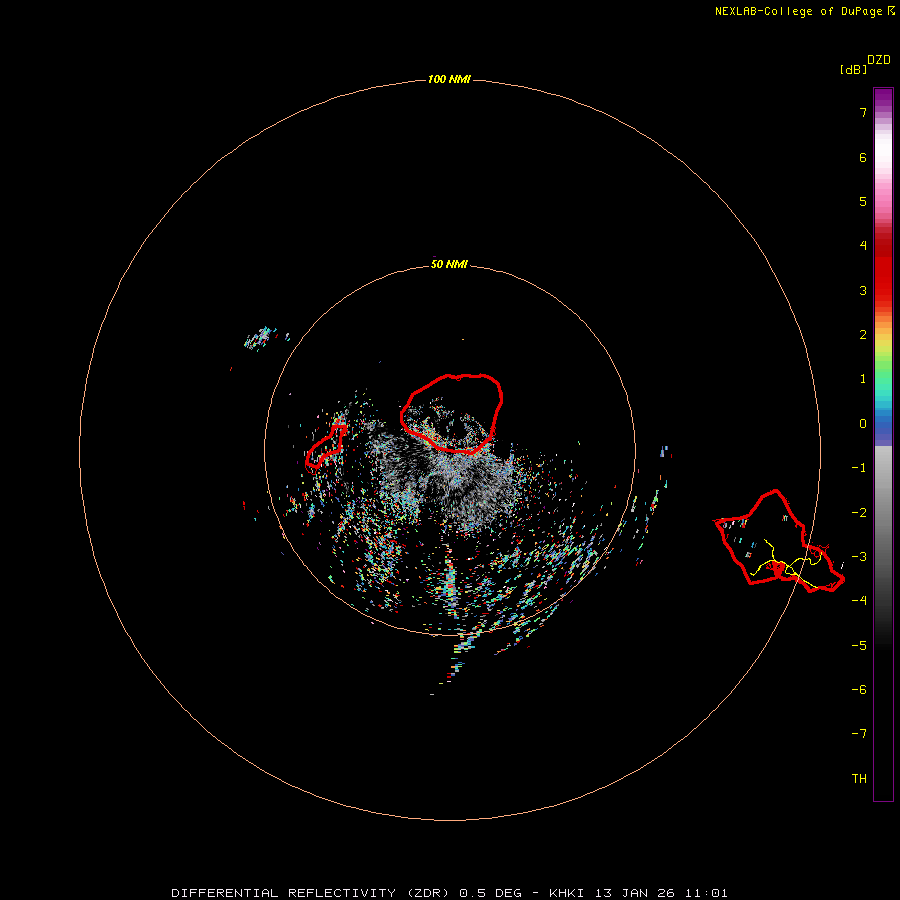Click the KHKI station ID in the caption
This screenshot has width=900, height=900.
point(566,893)
